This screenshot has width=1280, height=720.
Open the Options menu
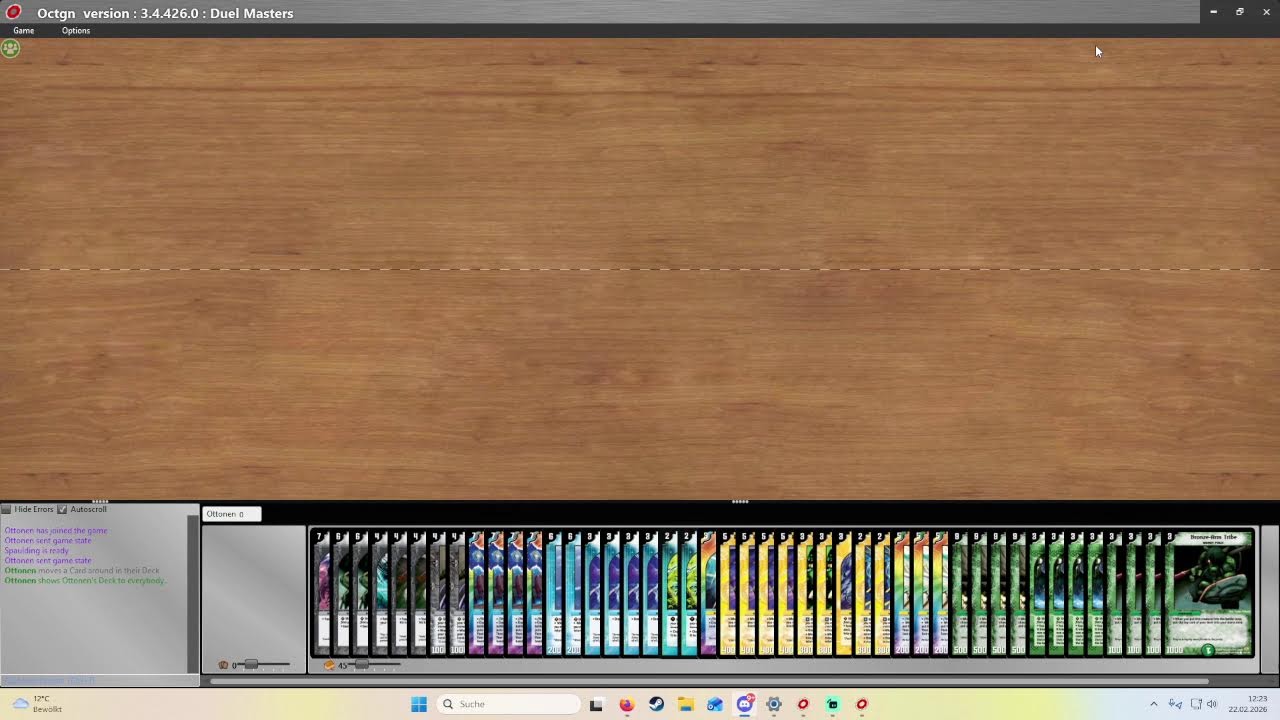[76, 31]
